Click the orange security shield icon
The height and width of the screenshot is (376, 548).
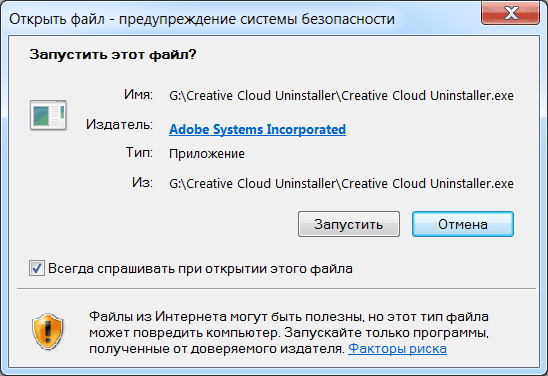click(x=48, y=331)
